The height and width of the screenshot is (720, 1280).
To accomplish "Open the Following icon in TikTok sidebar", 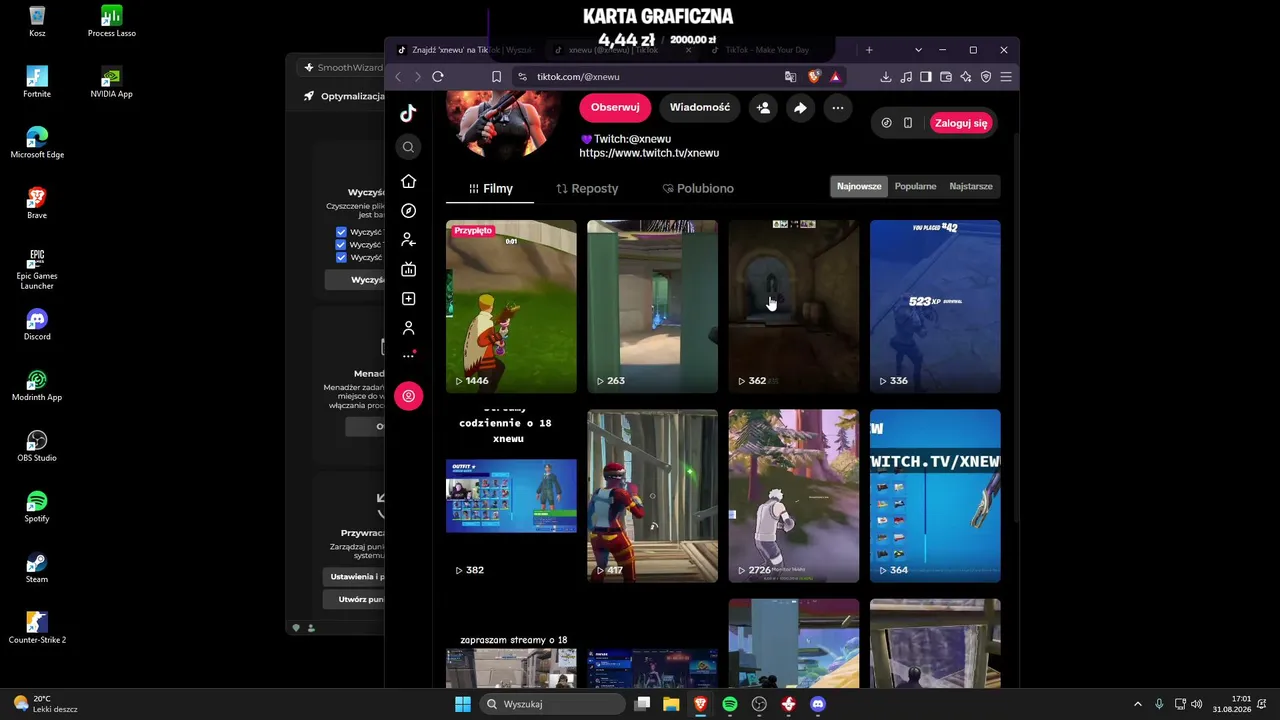I will [408, 240].
